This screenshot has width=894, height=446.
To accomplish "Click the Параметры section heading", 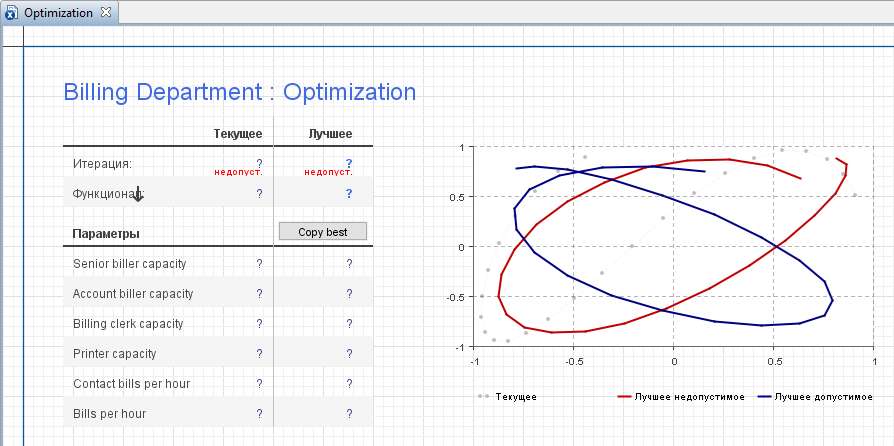I will pos(106,234).
